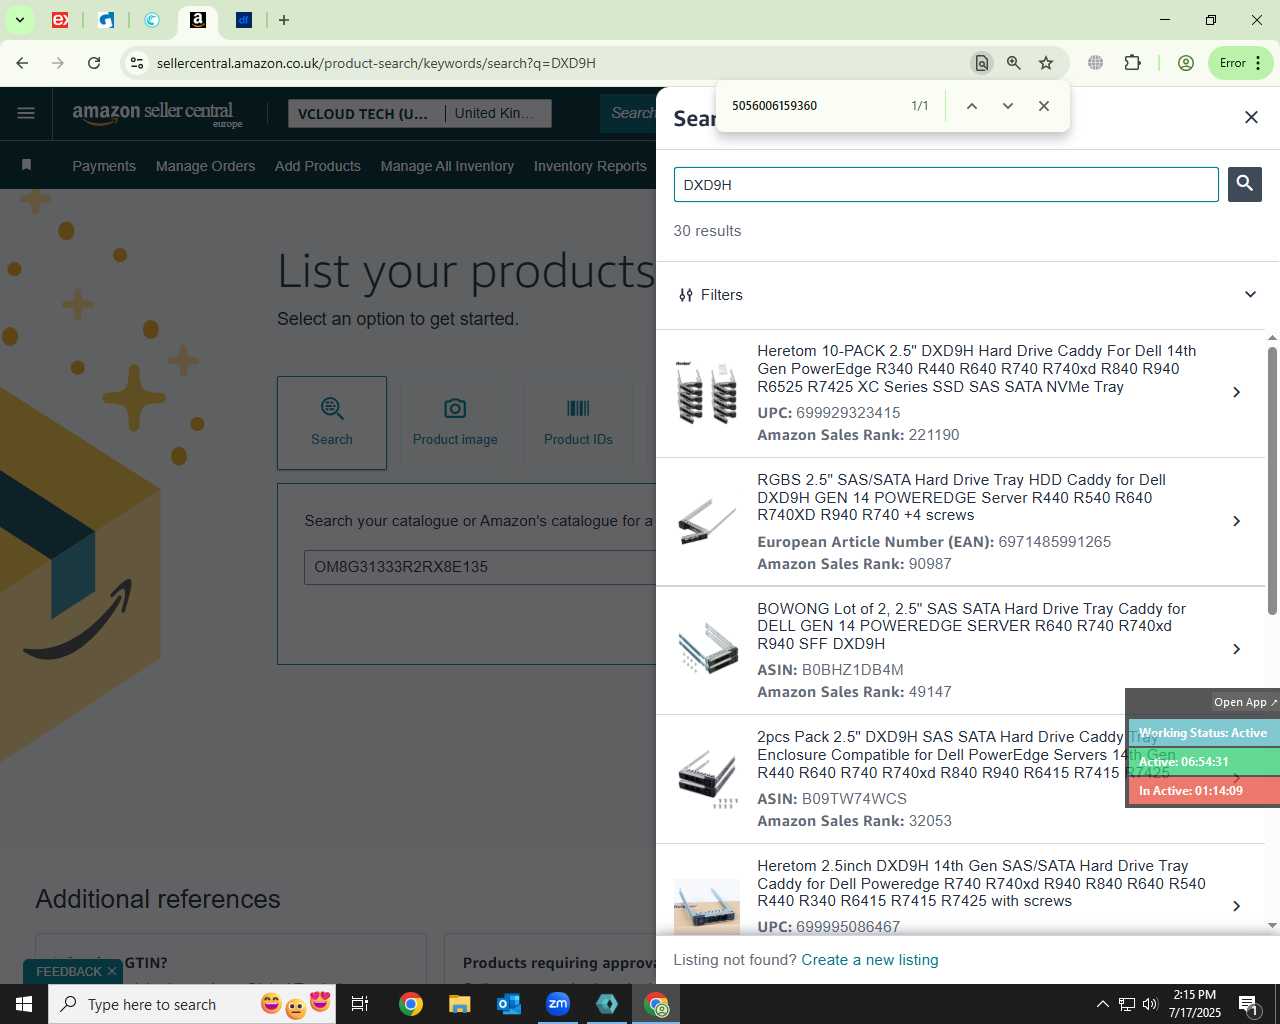Viewport: 1280px width, 1024px height.
Task: Select the Search option tile
Action: click(332, 423)
